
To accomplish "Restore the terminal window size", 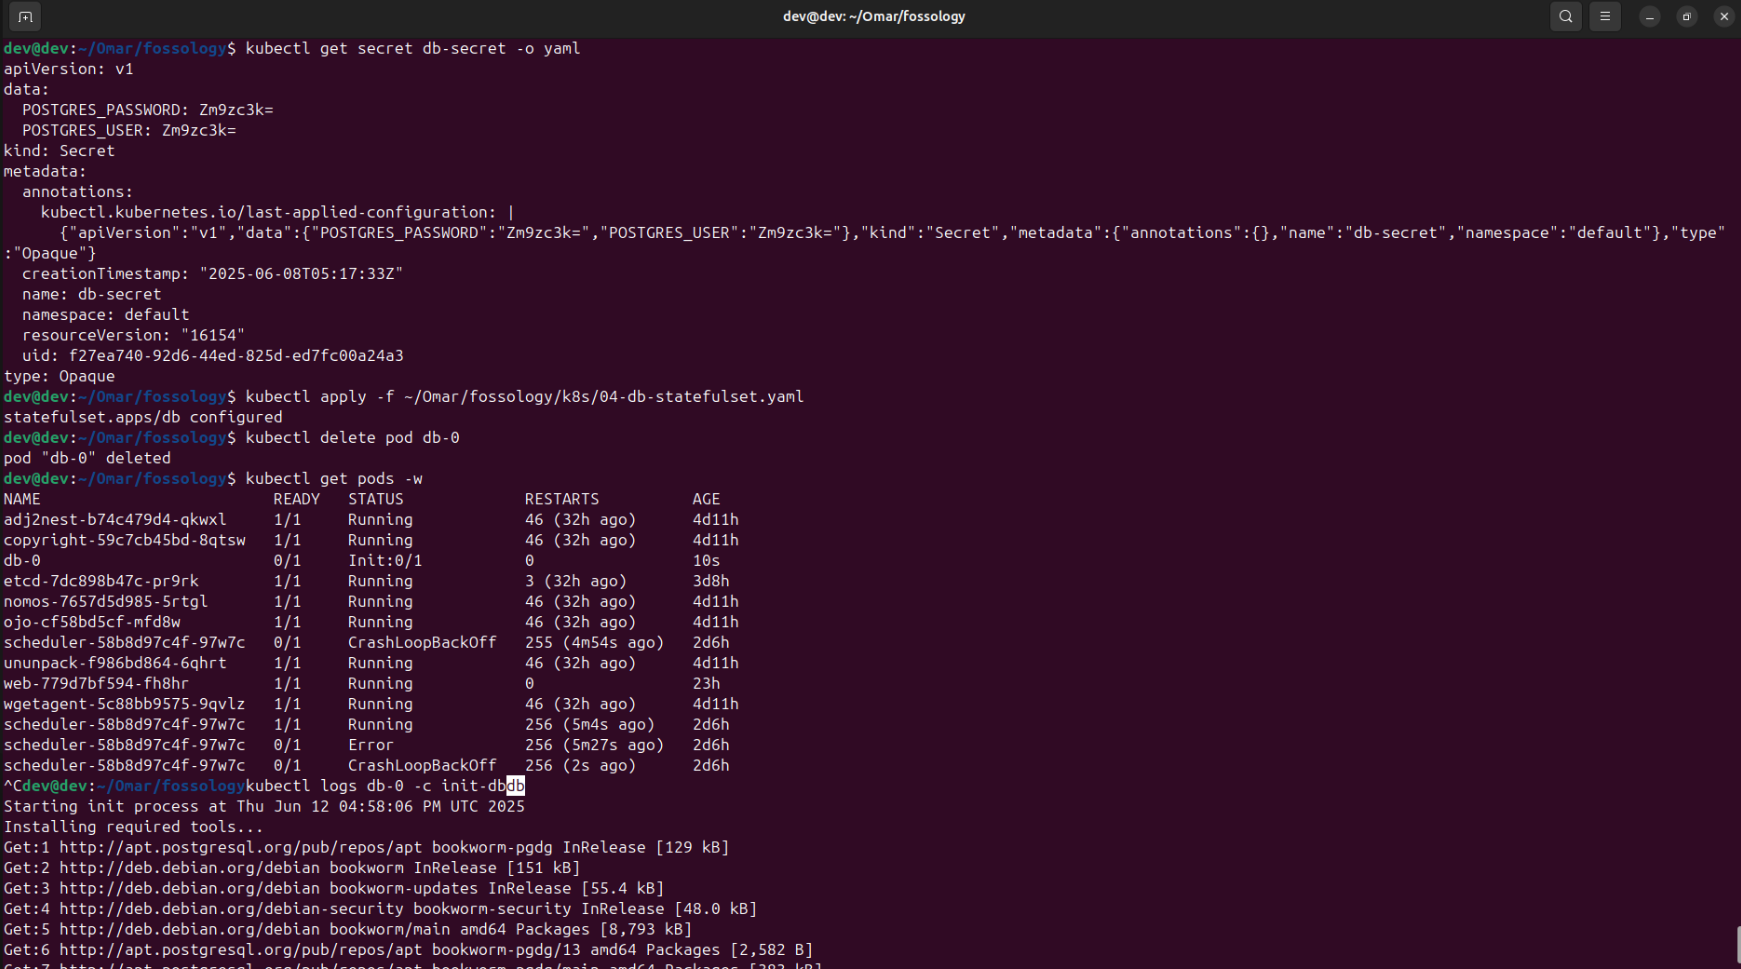I will pos(1687,17).
